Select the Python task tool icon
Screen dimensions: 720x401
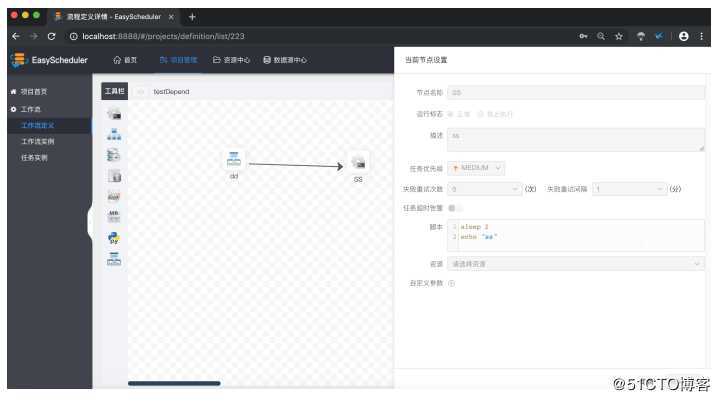114,237
